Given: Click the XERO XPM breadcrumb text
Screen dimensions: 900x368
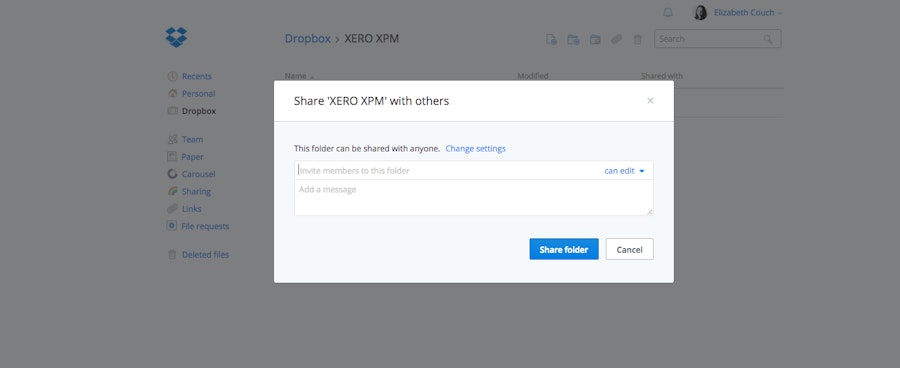Looking at the screenshot, I should pyautogui.click(x=371, y=38).
